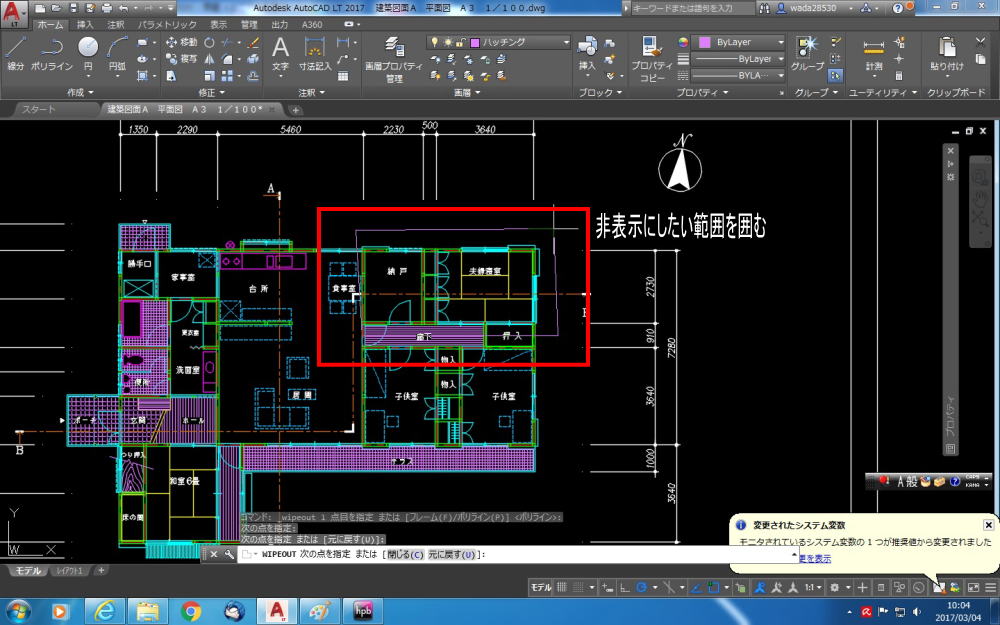This screenshot has width=1000, height=625.
Task: Open the ホーム ribbon tab
Action: click(x=50, y=24)
